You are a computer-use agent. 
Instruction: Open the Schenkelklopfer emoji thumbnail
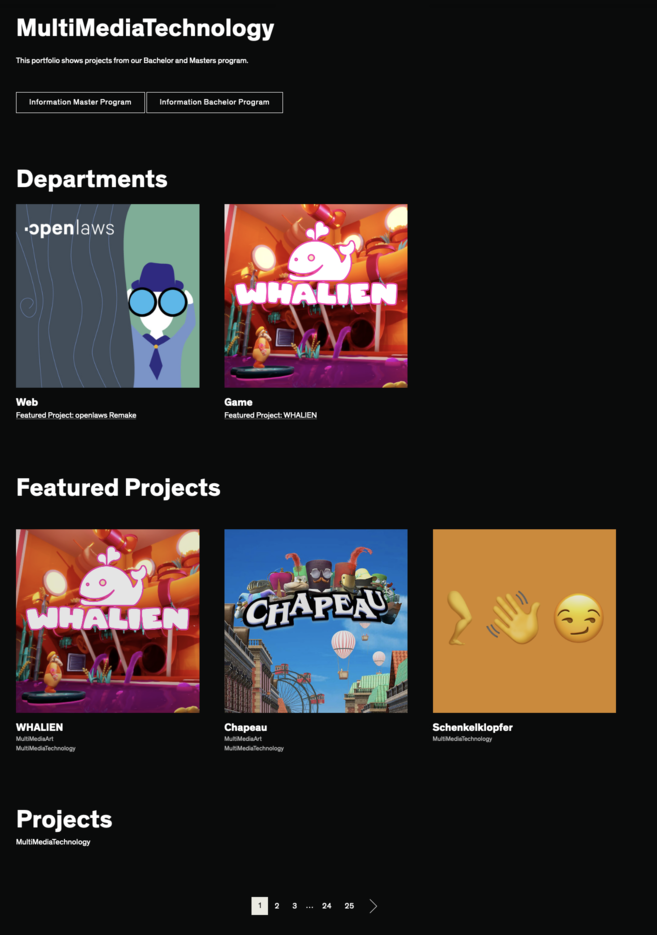pyautogui.click(x=524, y=621)
